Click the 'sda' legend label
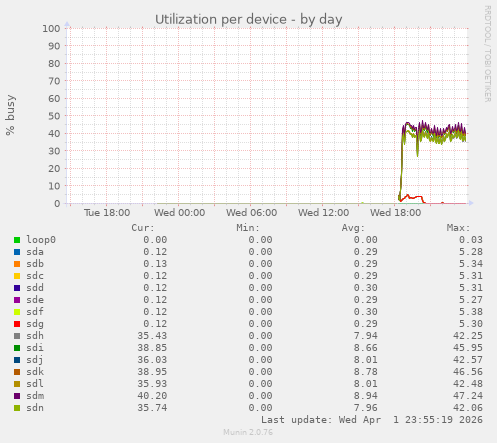Viewport: 497px width, 443px height. tap(35, 252)
